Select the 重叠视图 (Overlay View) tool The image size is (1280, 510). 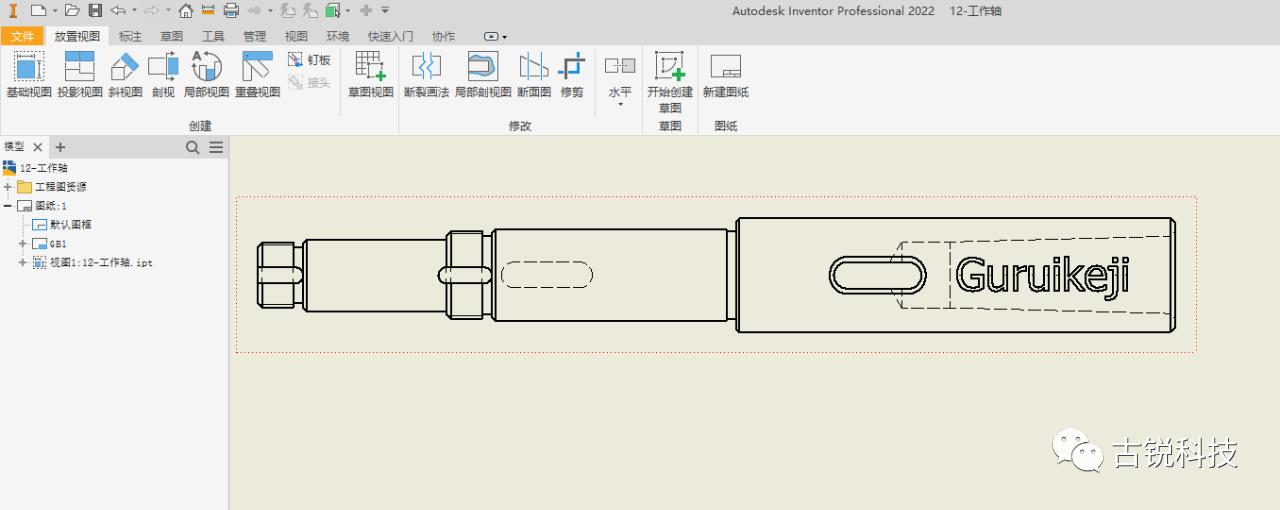pyautogui.click(x=257, y=75)
